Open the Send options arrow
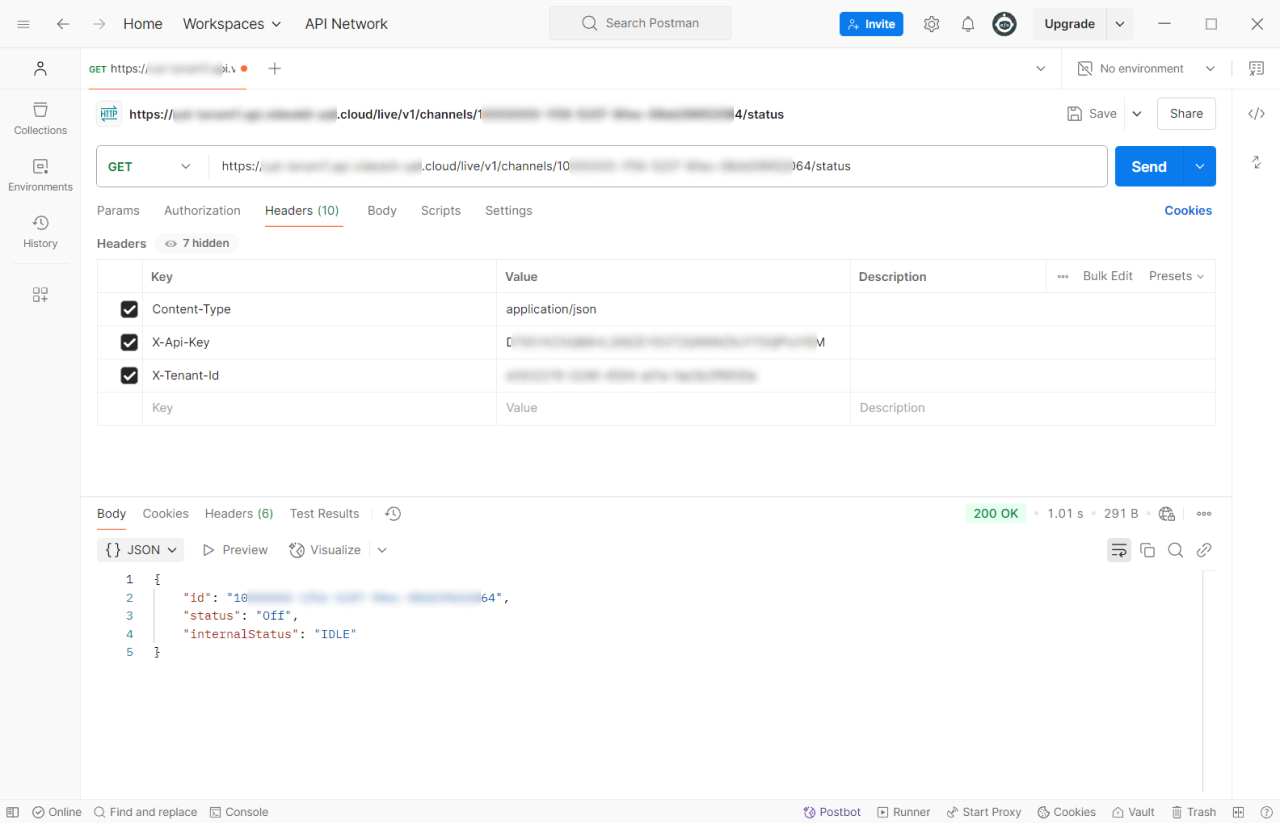The image size is (1280, 823). [x=1199, y=166]
